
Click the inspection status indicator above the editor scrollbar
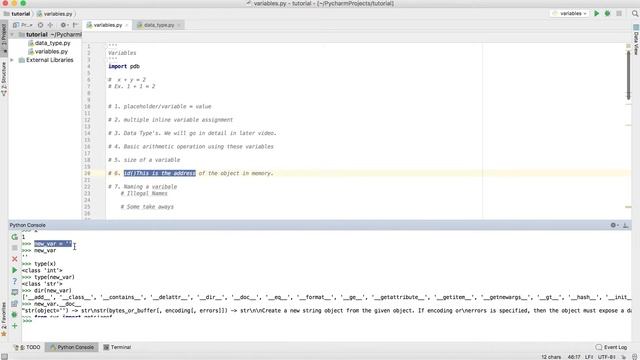pos(629,46)
